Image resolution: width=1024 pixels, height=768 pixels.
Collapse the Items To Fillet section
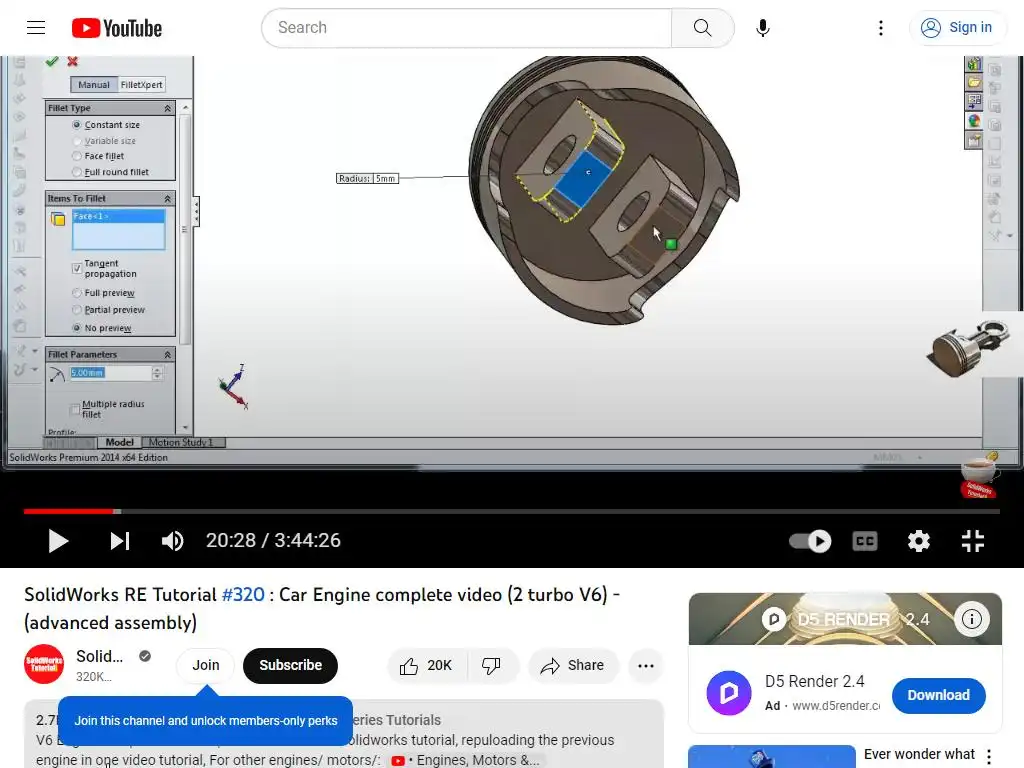(x=167, y=199)
